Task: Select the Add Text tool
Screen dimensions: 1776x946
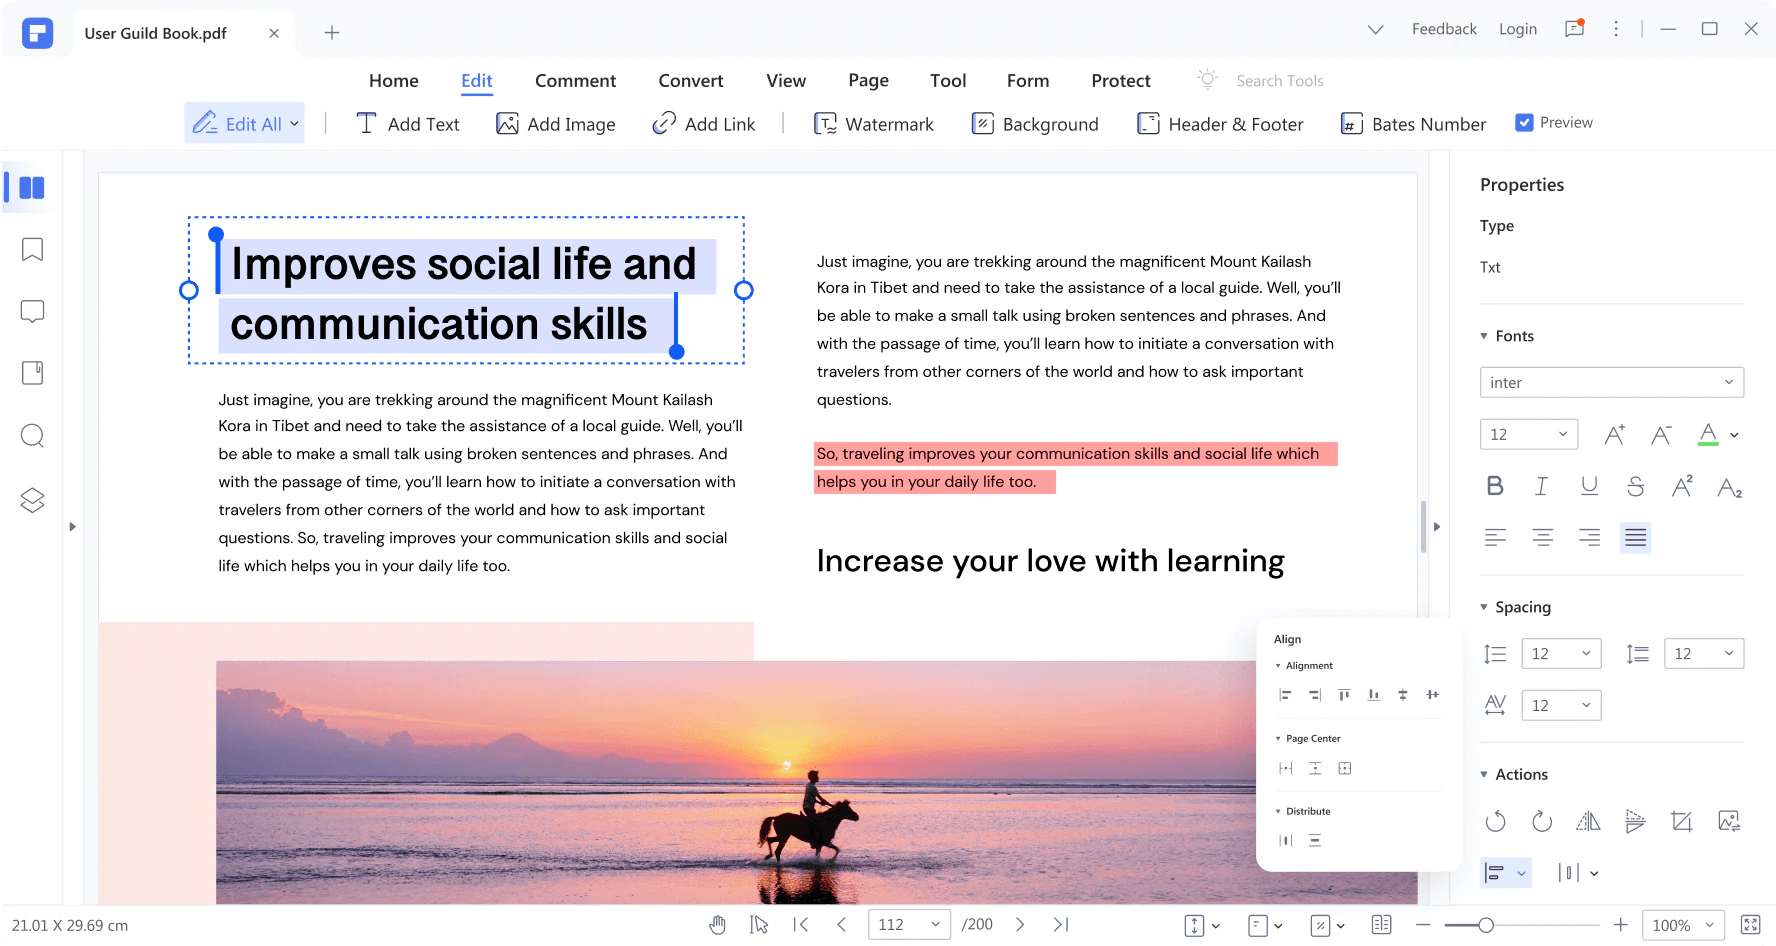Action: (408, 123)
